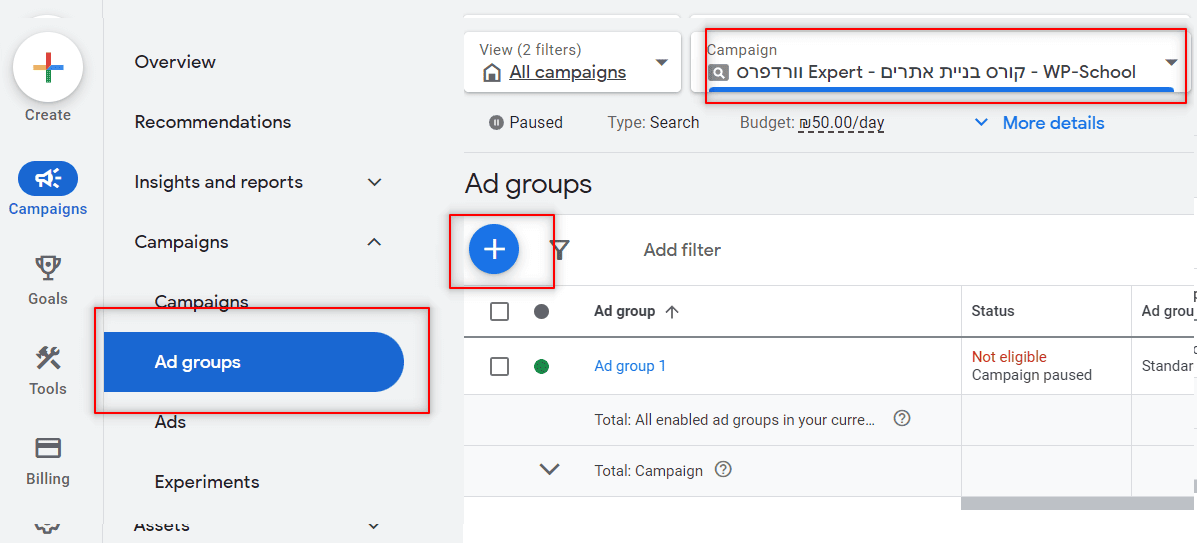Open Billing card icon
1197x543 pixels.
tap(48, 448)
